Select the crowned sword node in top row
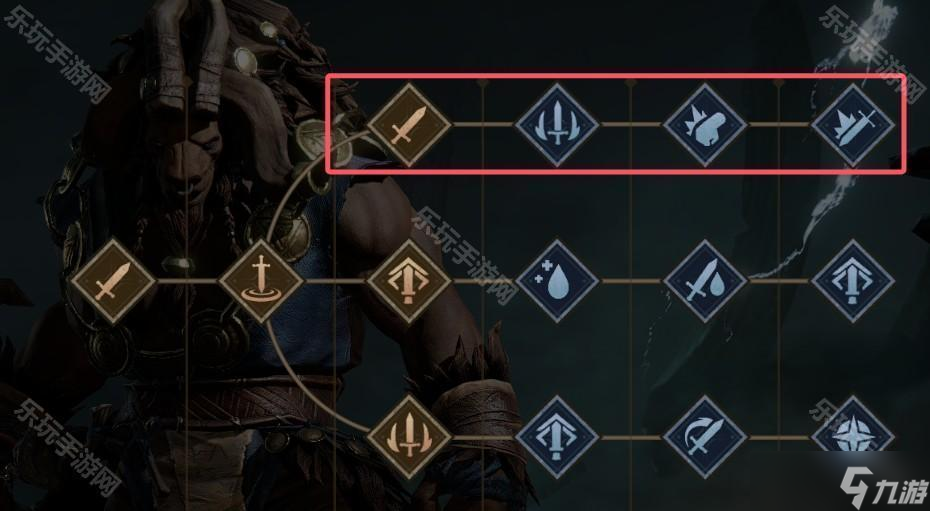The width and height of the screenshot is (930, 511). 853,125
